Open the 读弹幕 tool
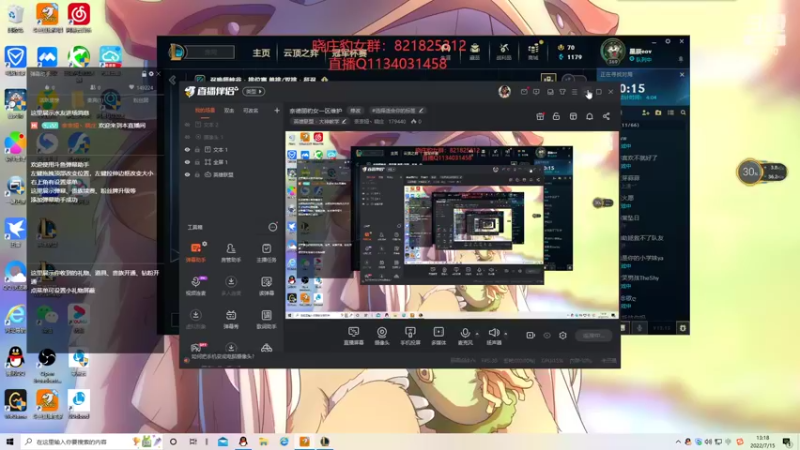800x450 pixels. (266, 286)
